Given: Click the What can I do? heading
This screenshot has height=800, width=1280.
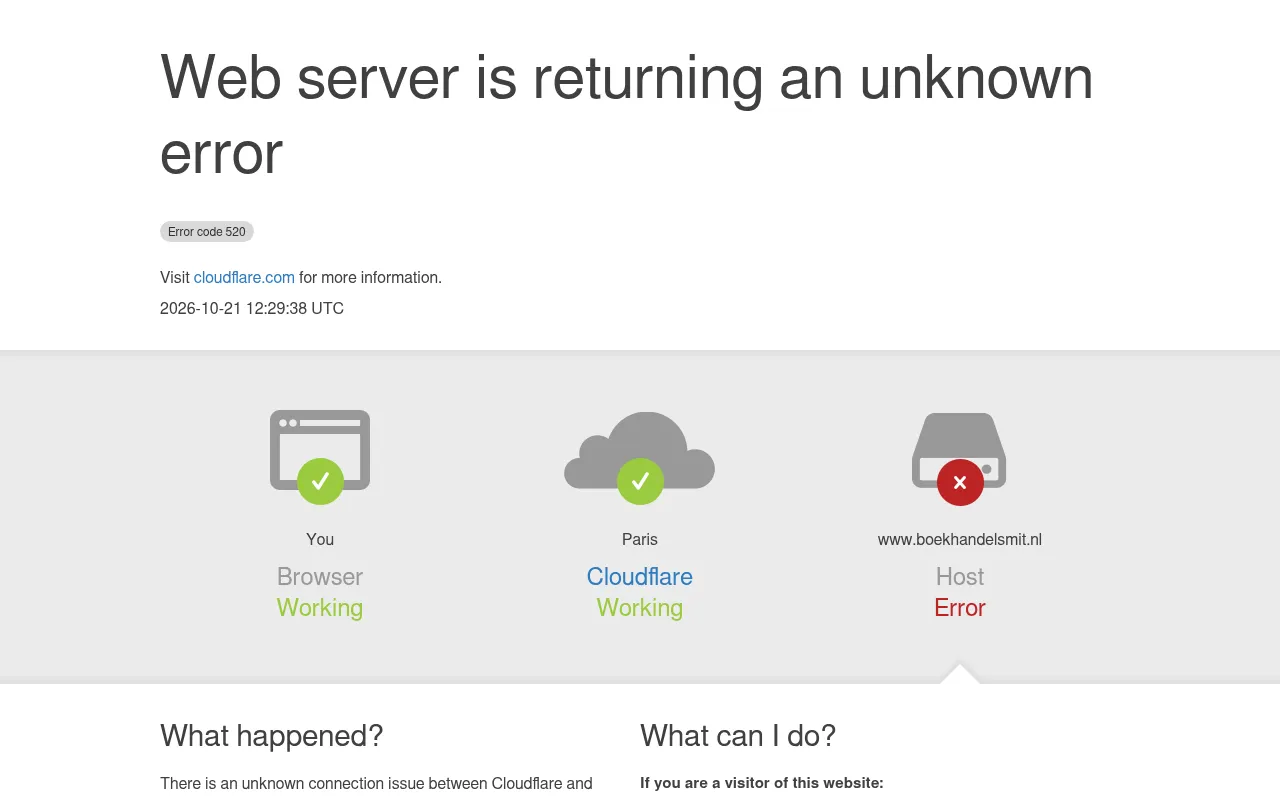Looking at the screenshot, I should [738, 736].
